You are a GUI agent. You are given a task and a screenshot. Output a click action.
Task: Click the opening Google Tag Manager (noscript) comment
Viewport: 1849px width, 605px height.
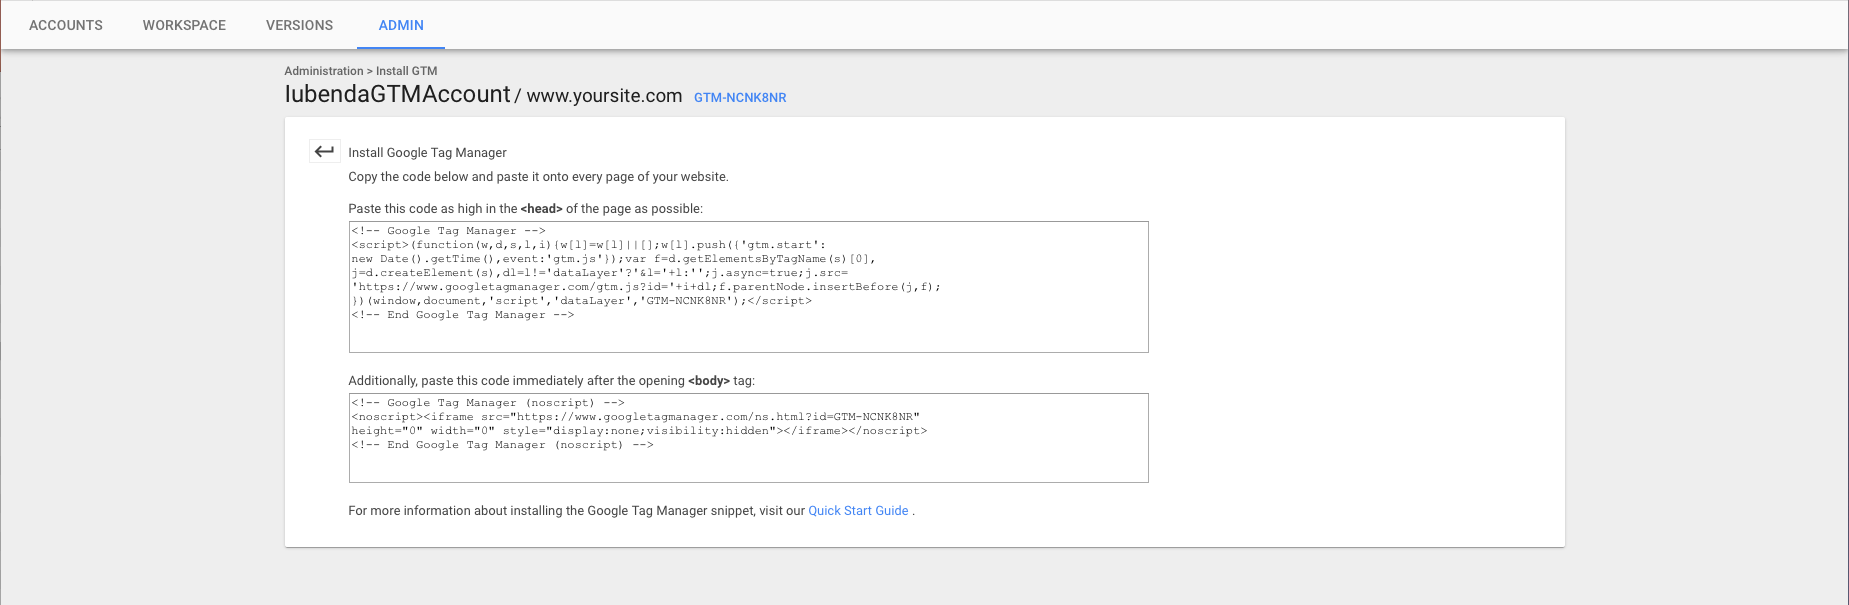(x=487, y=403)
